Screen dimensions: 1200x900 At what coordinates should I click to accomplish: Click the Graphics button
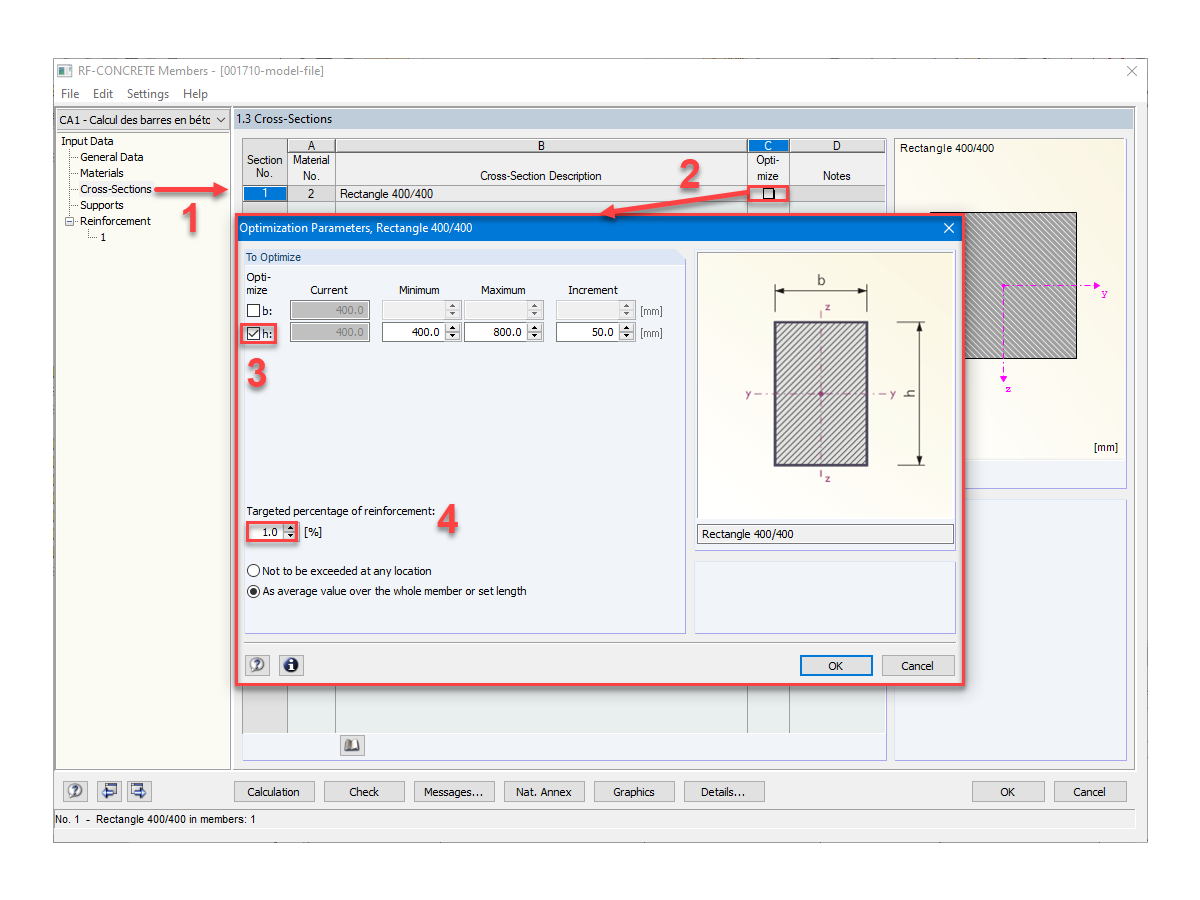click(634, 792)
